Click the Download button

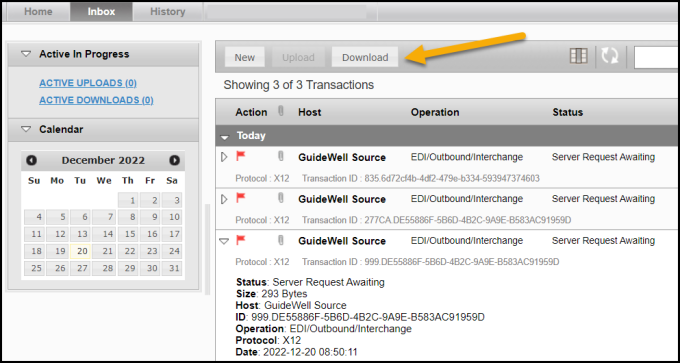(x=365, y=57)
